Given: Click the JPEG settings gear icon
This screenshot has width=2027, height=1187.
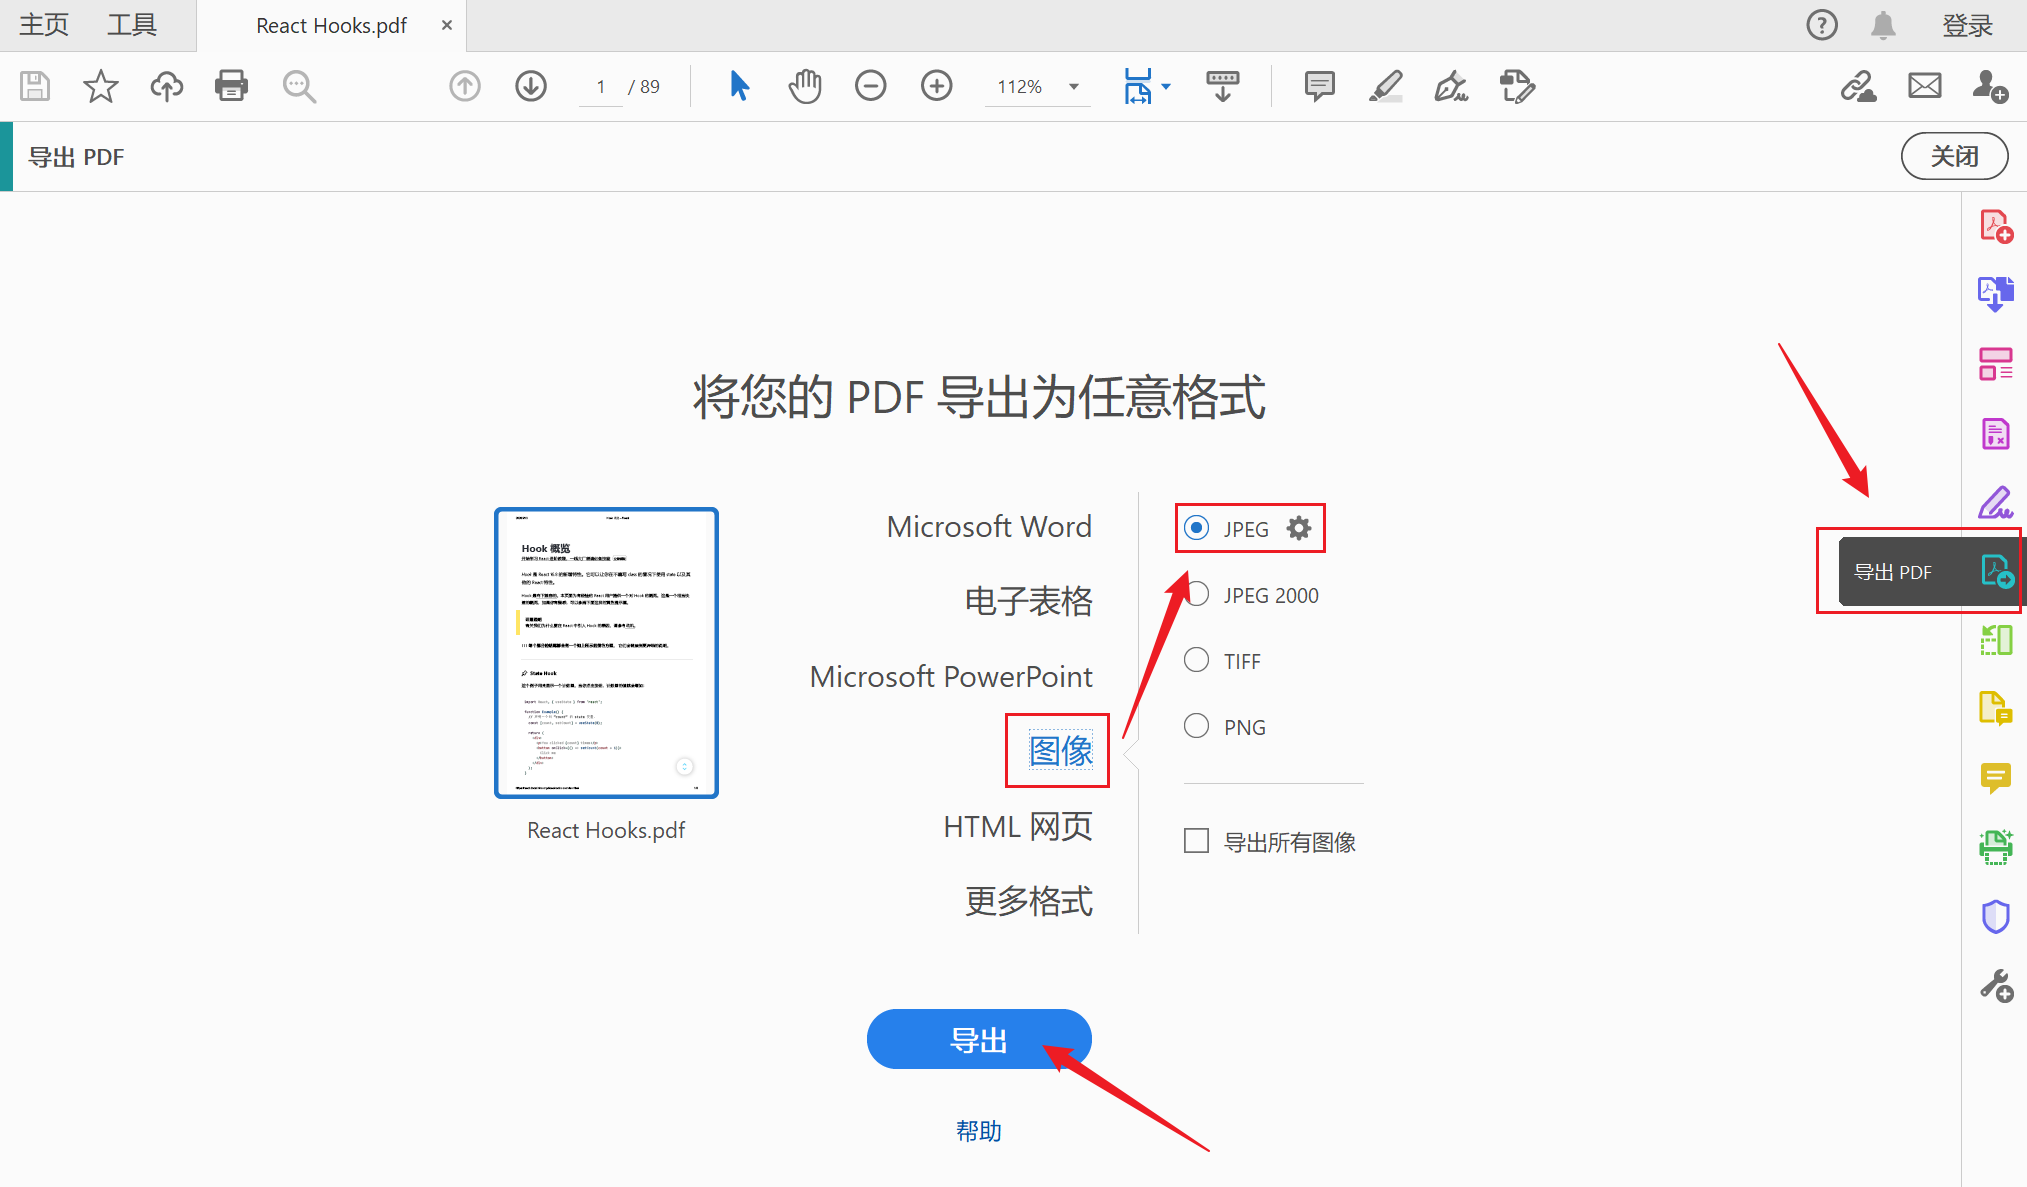Looking at the screenshot, I should (1298, 528).
